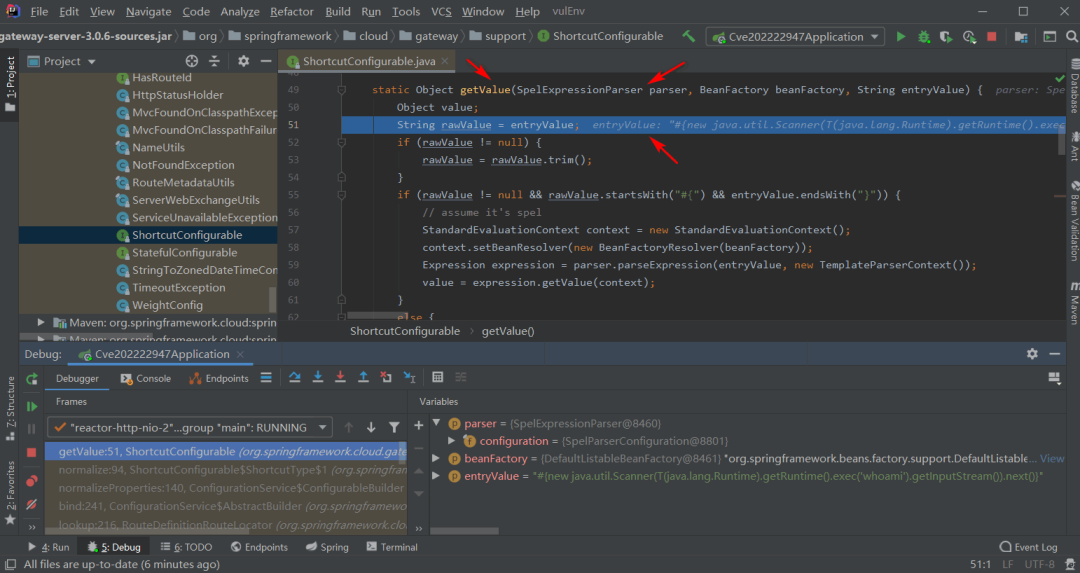
Task: Collapse code fold at line 49
Action: tap(342, 90)
